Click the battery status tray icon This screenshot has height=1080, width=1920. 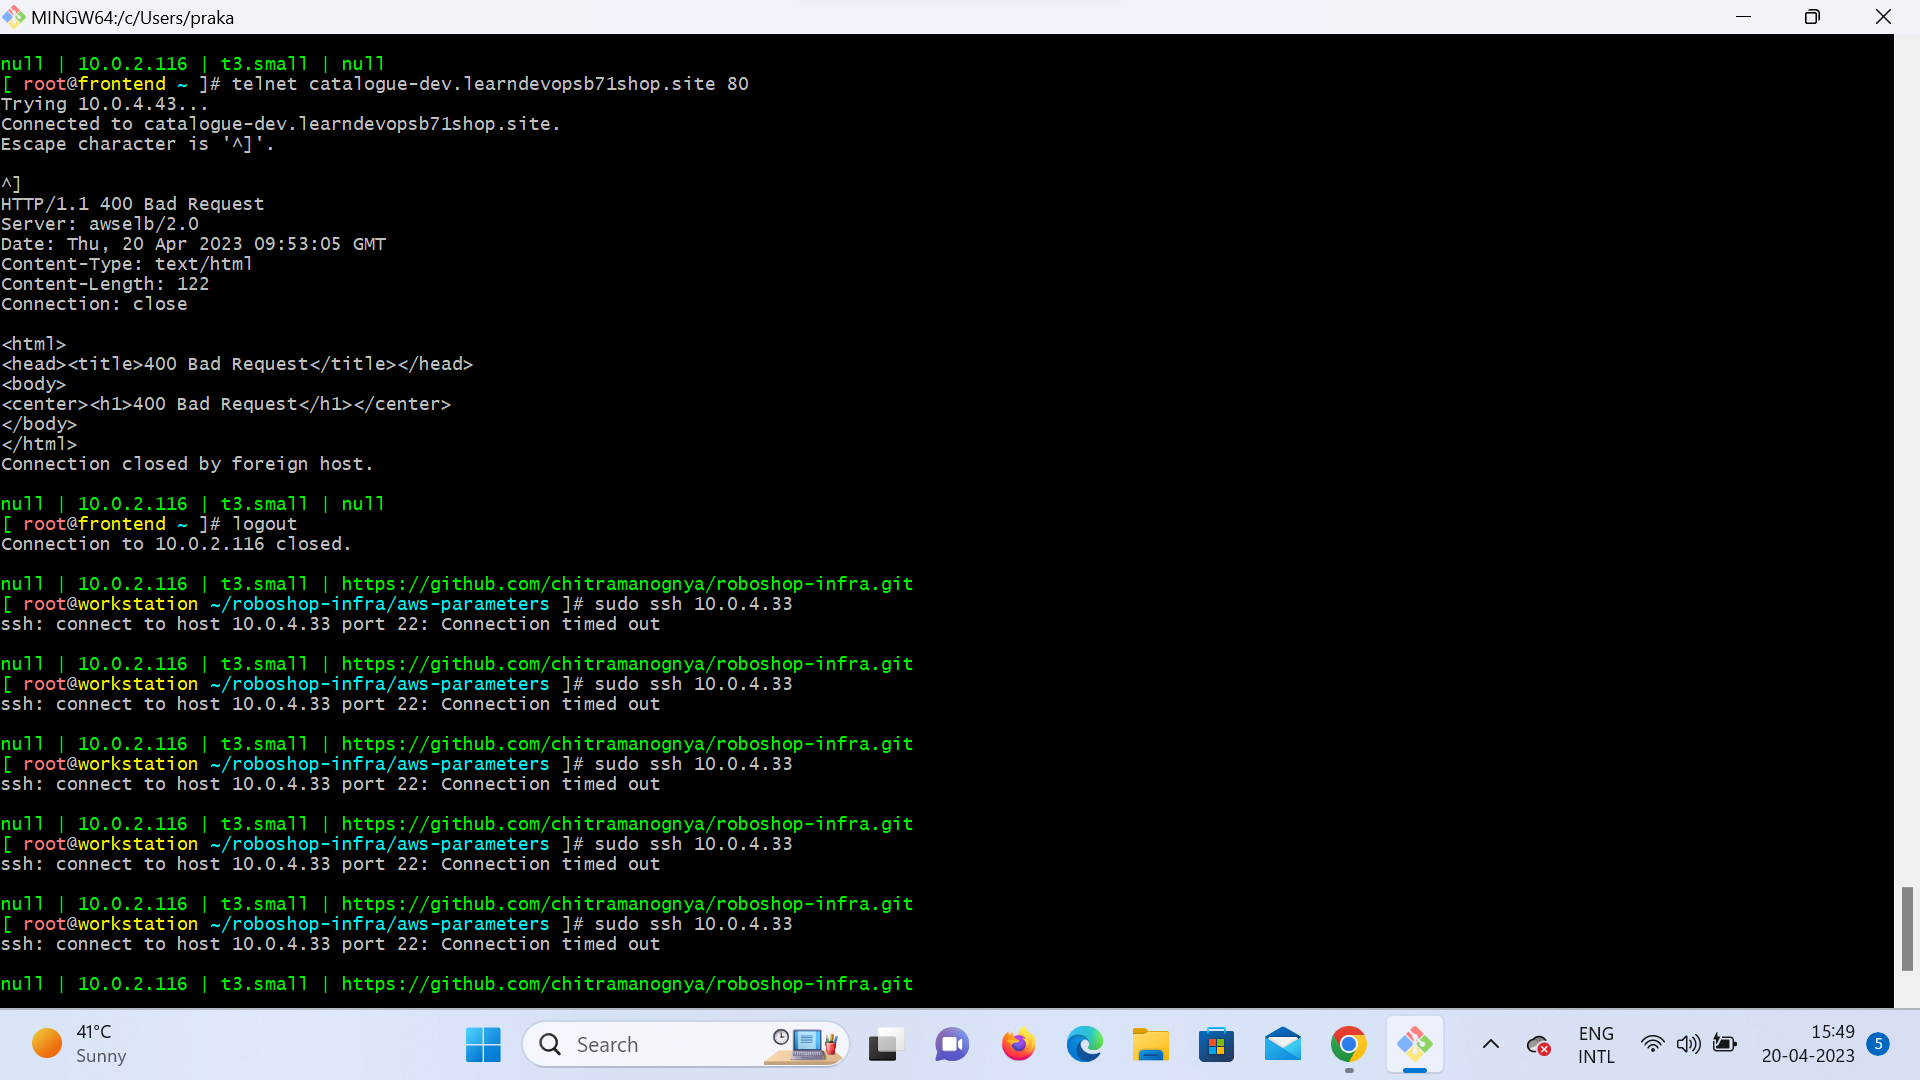[x=1724, y=1045]
